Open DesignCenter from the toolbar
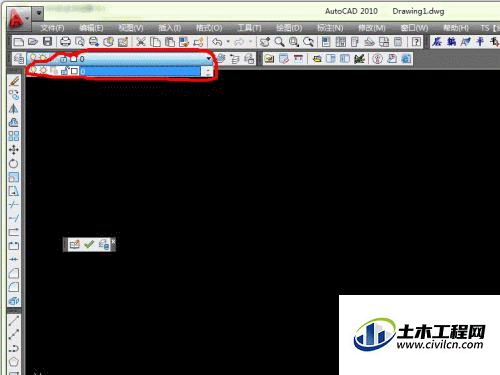This screenshot has height=375, width=500. [341, 42]
